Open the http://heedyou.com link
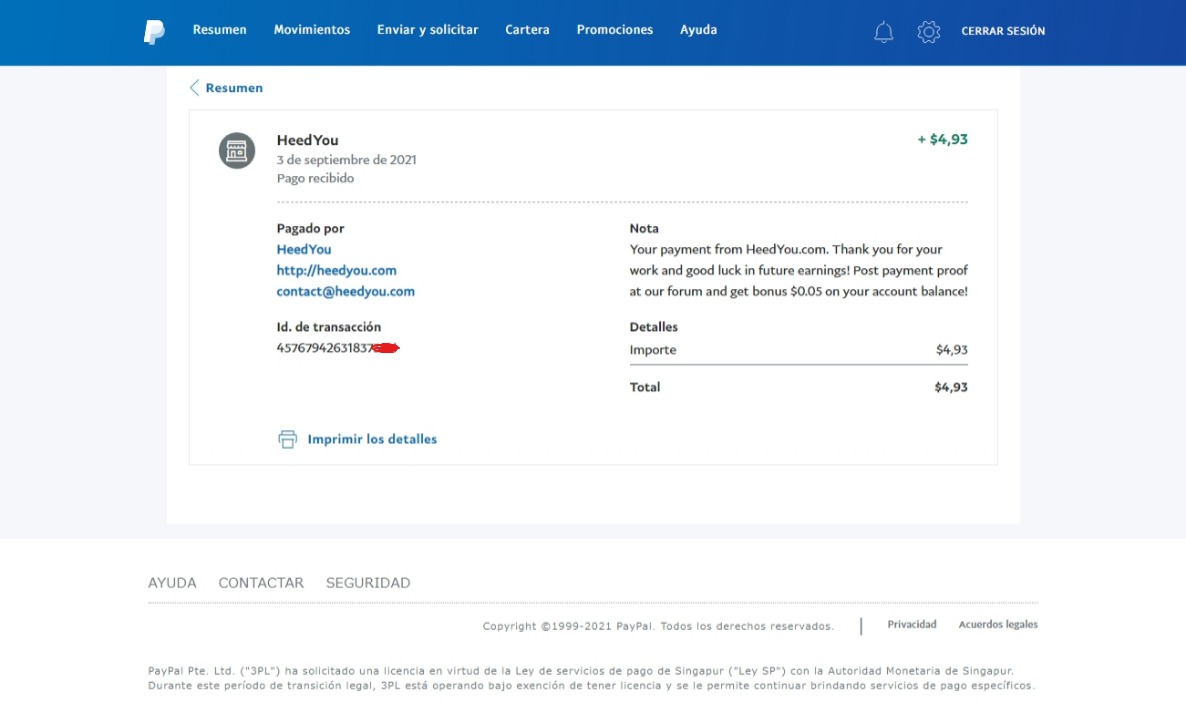 click(x=336, y=270)
